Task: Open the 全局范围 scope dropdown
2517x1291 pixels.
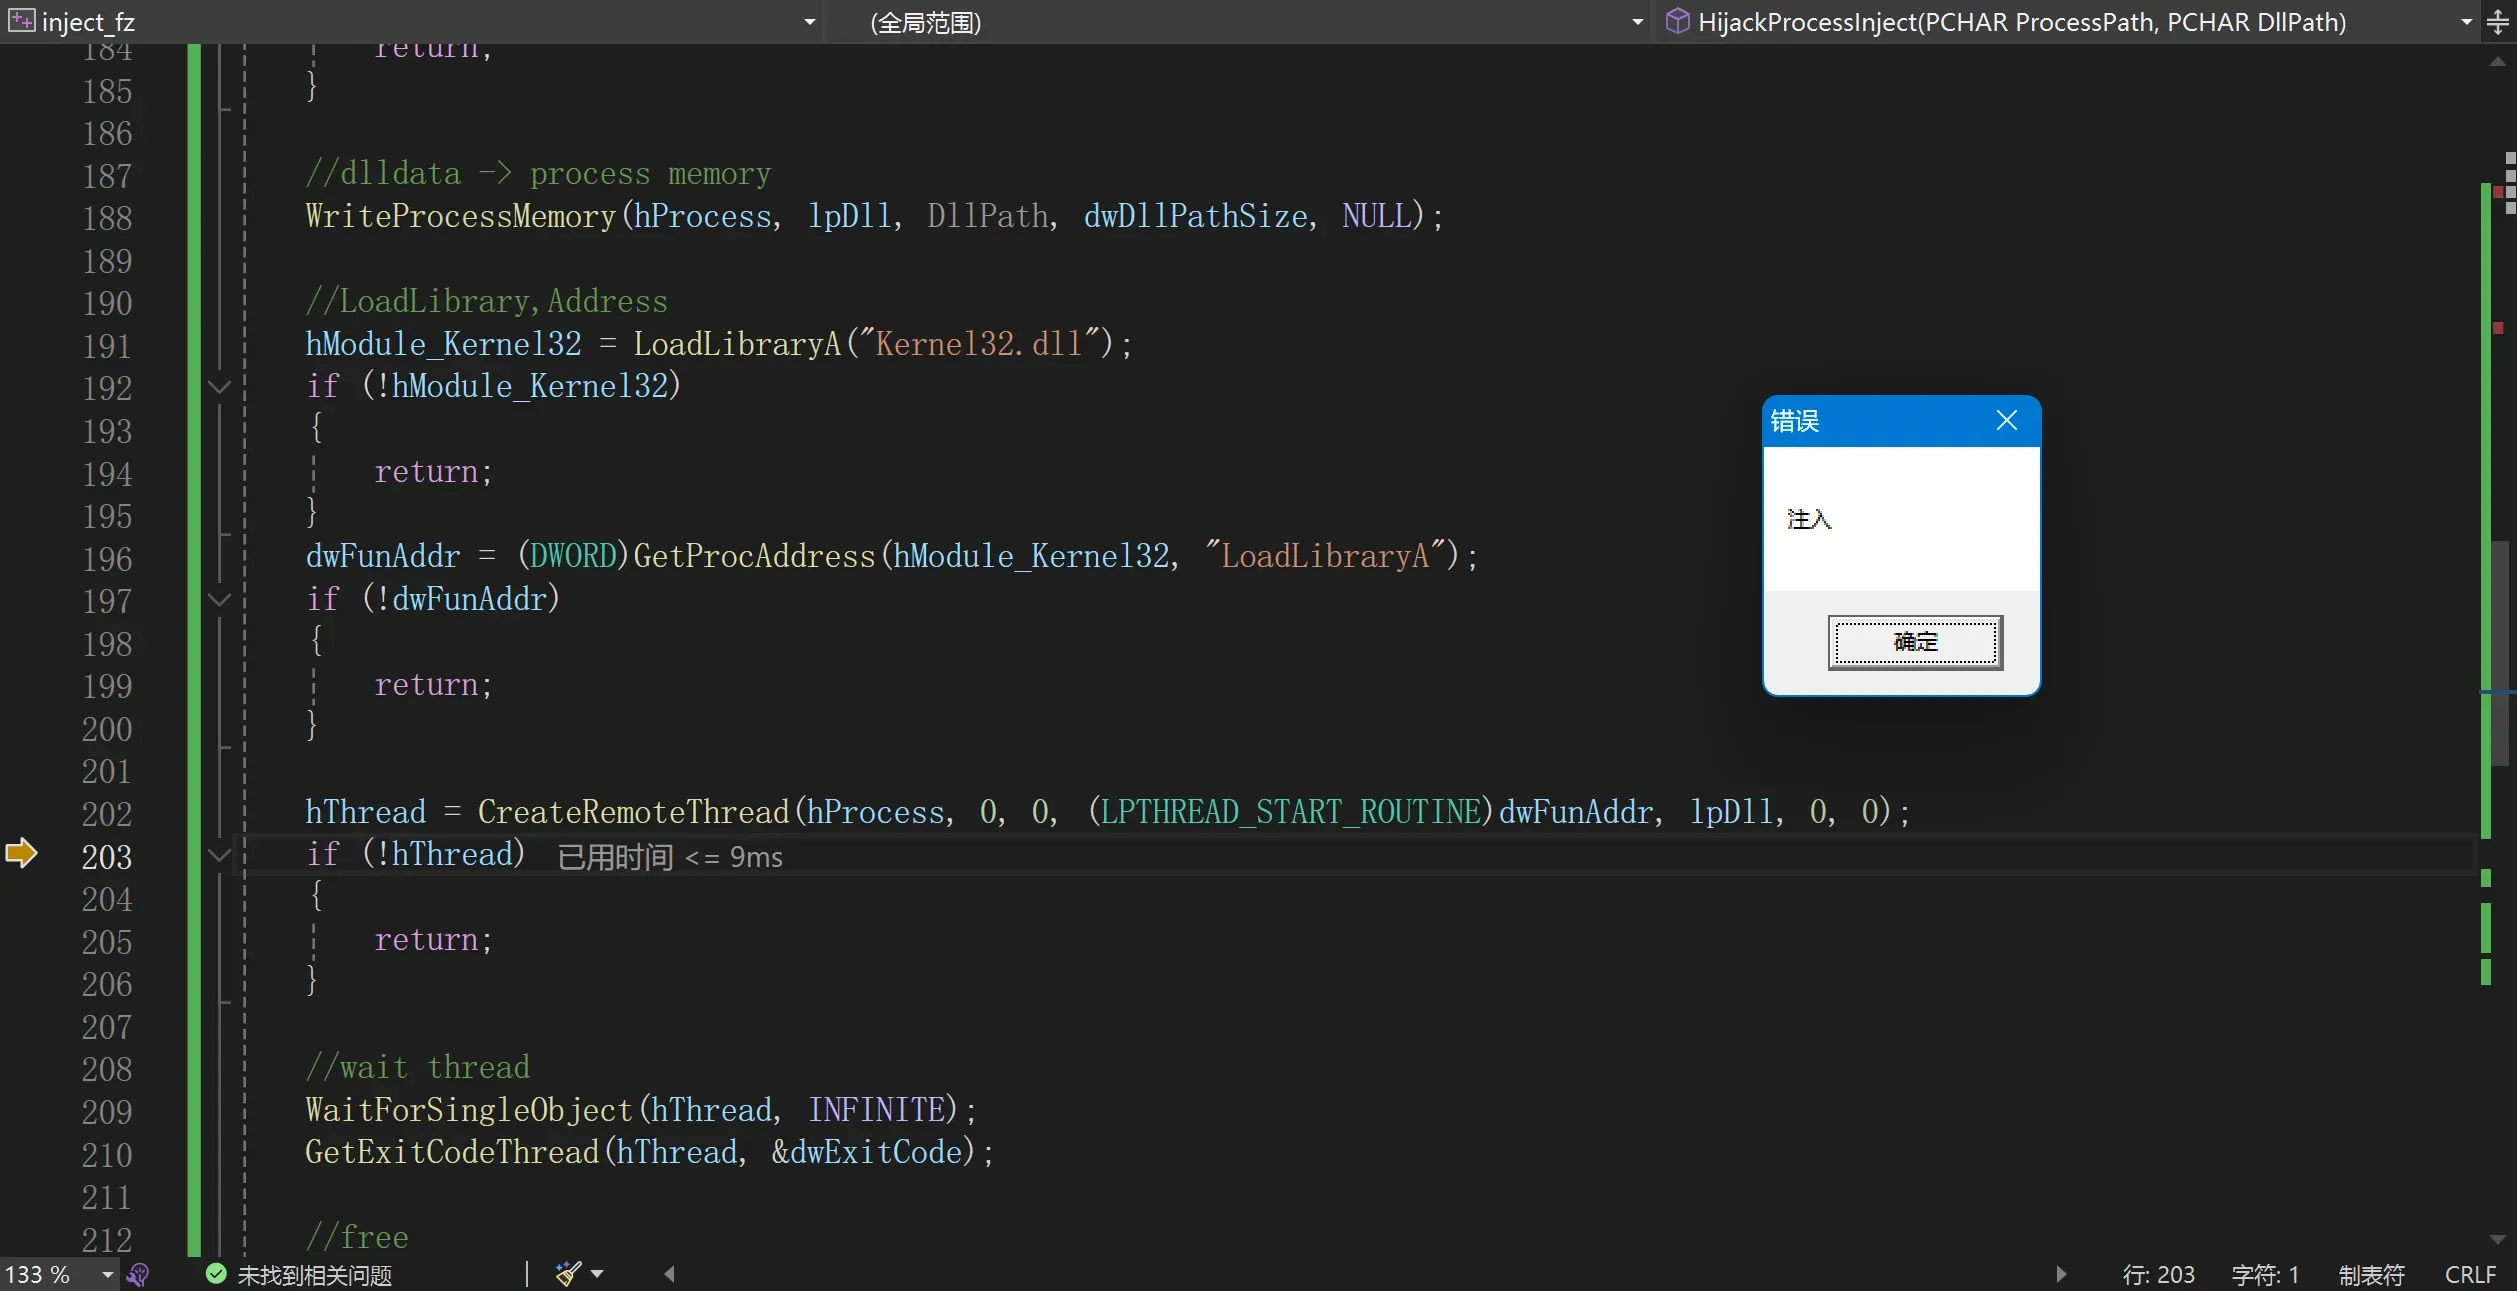Action: pos(1637,22)
